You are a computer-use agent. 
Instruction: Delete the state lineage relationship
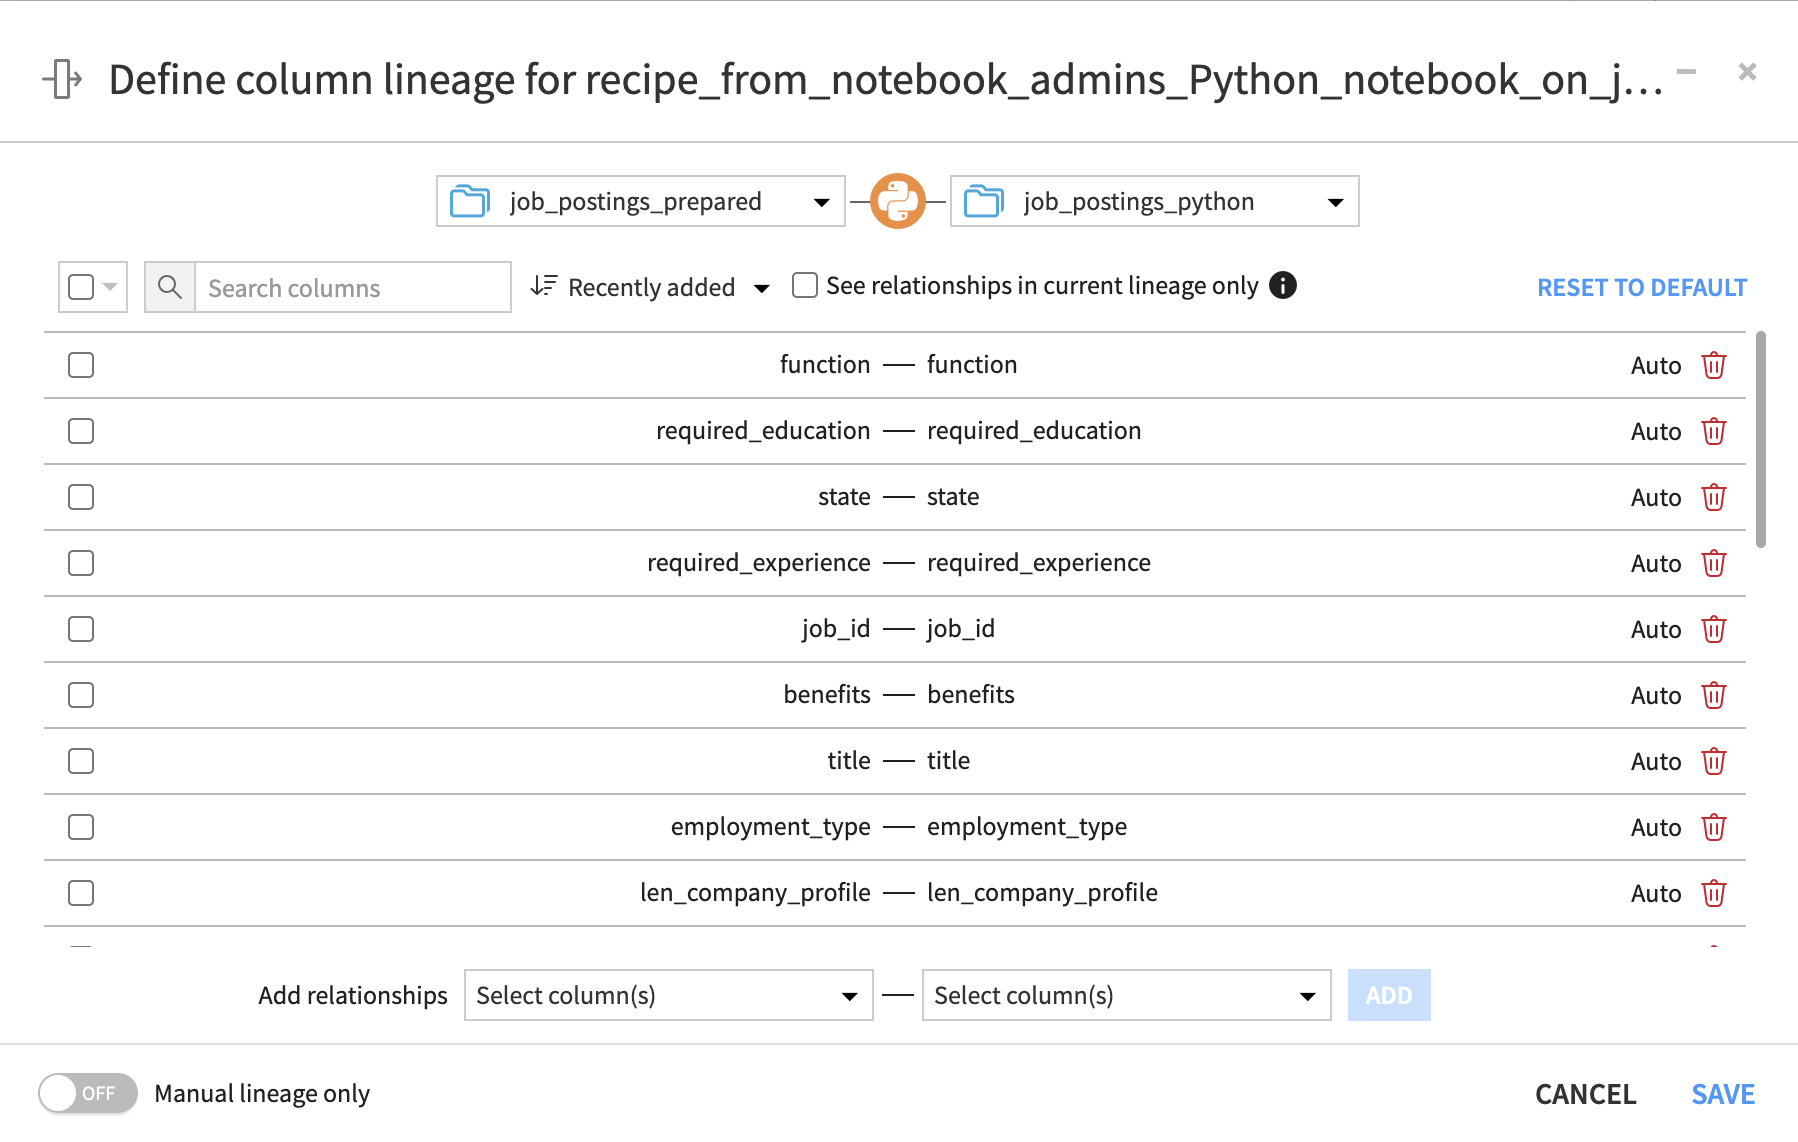pos(1714,497)
